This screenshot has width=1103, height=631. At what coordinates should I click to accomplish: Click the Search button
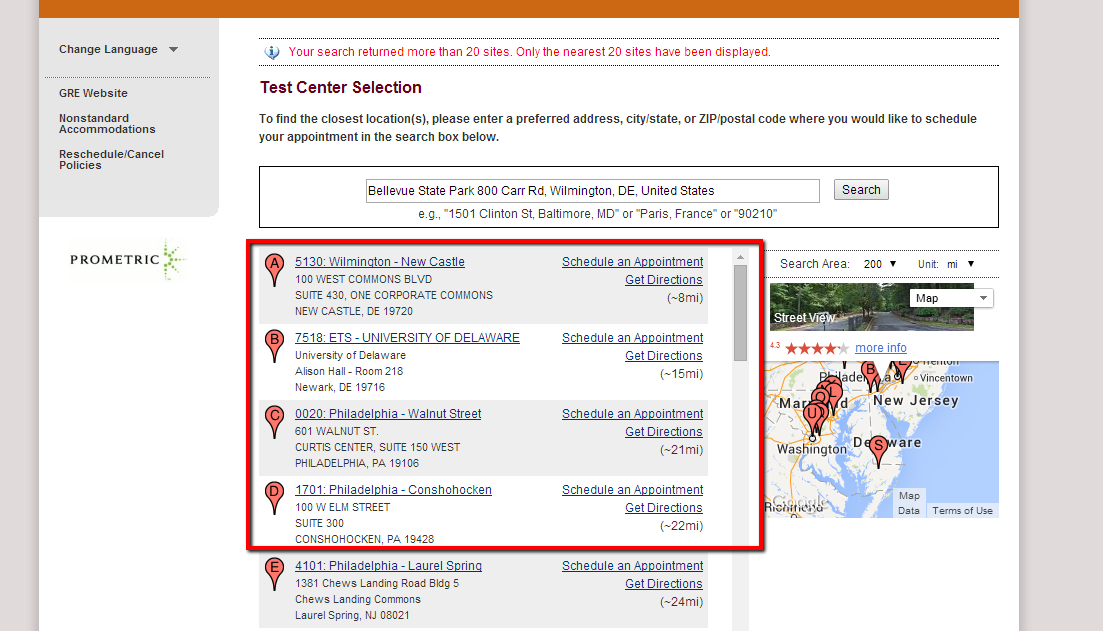pos(861,190)
